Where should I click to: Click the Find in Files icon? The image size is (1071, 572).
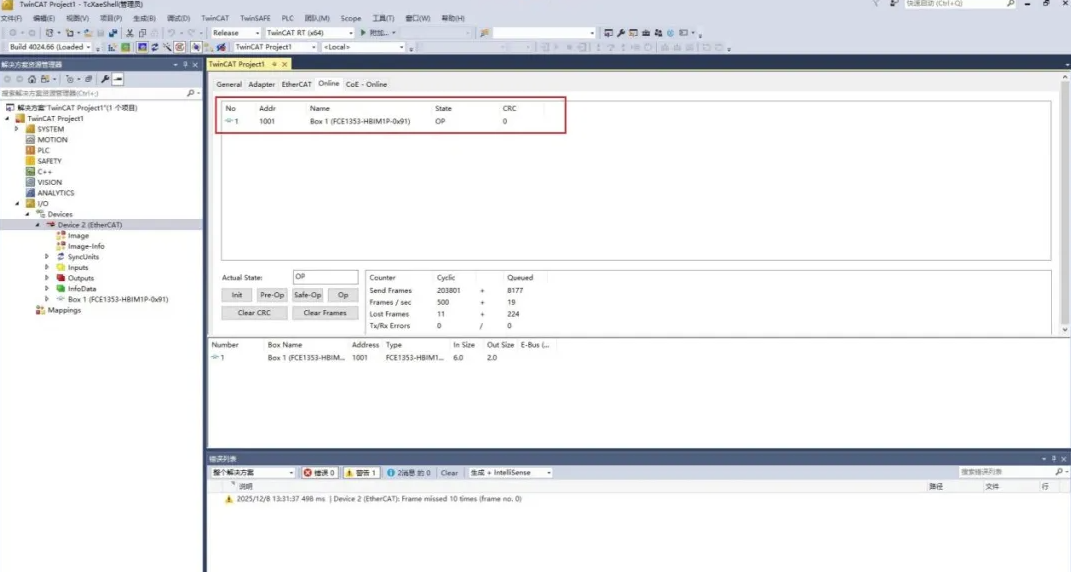click(484, 33)
